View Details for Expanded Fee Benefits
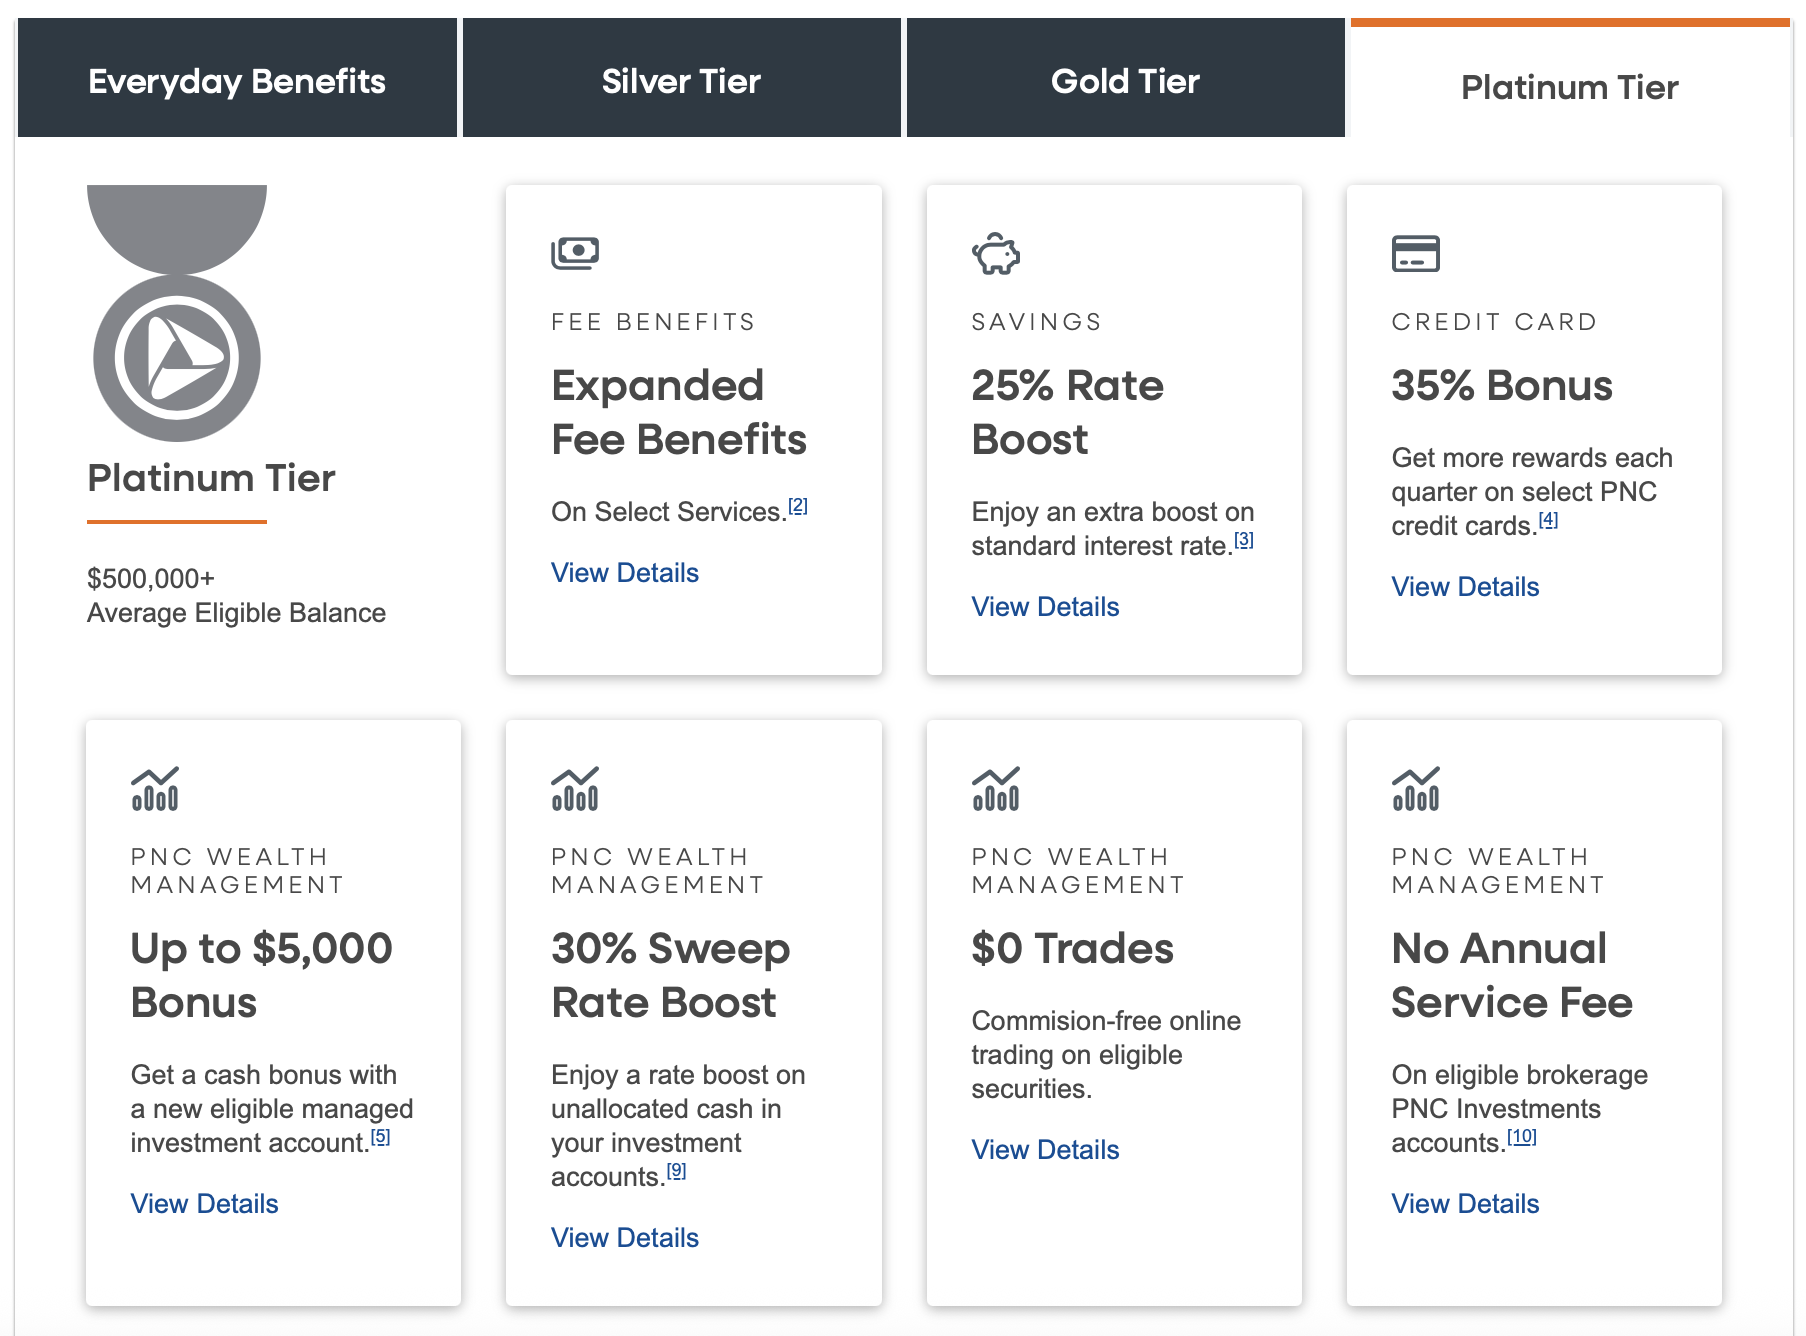1806x1336 pixels. pos(624,572)
